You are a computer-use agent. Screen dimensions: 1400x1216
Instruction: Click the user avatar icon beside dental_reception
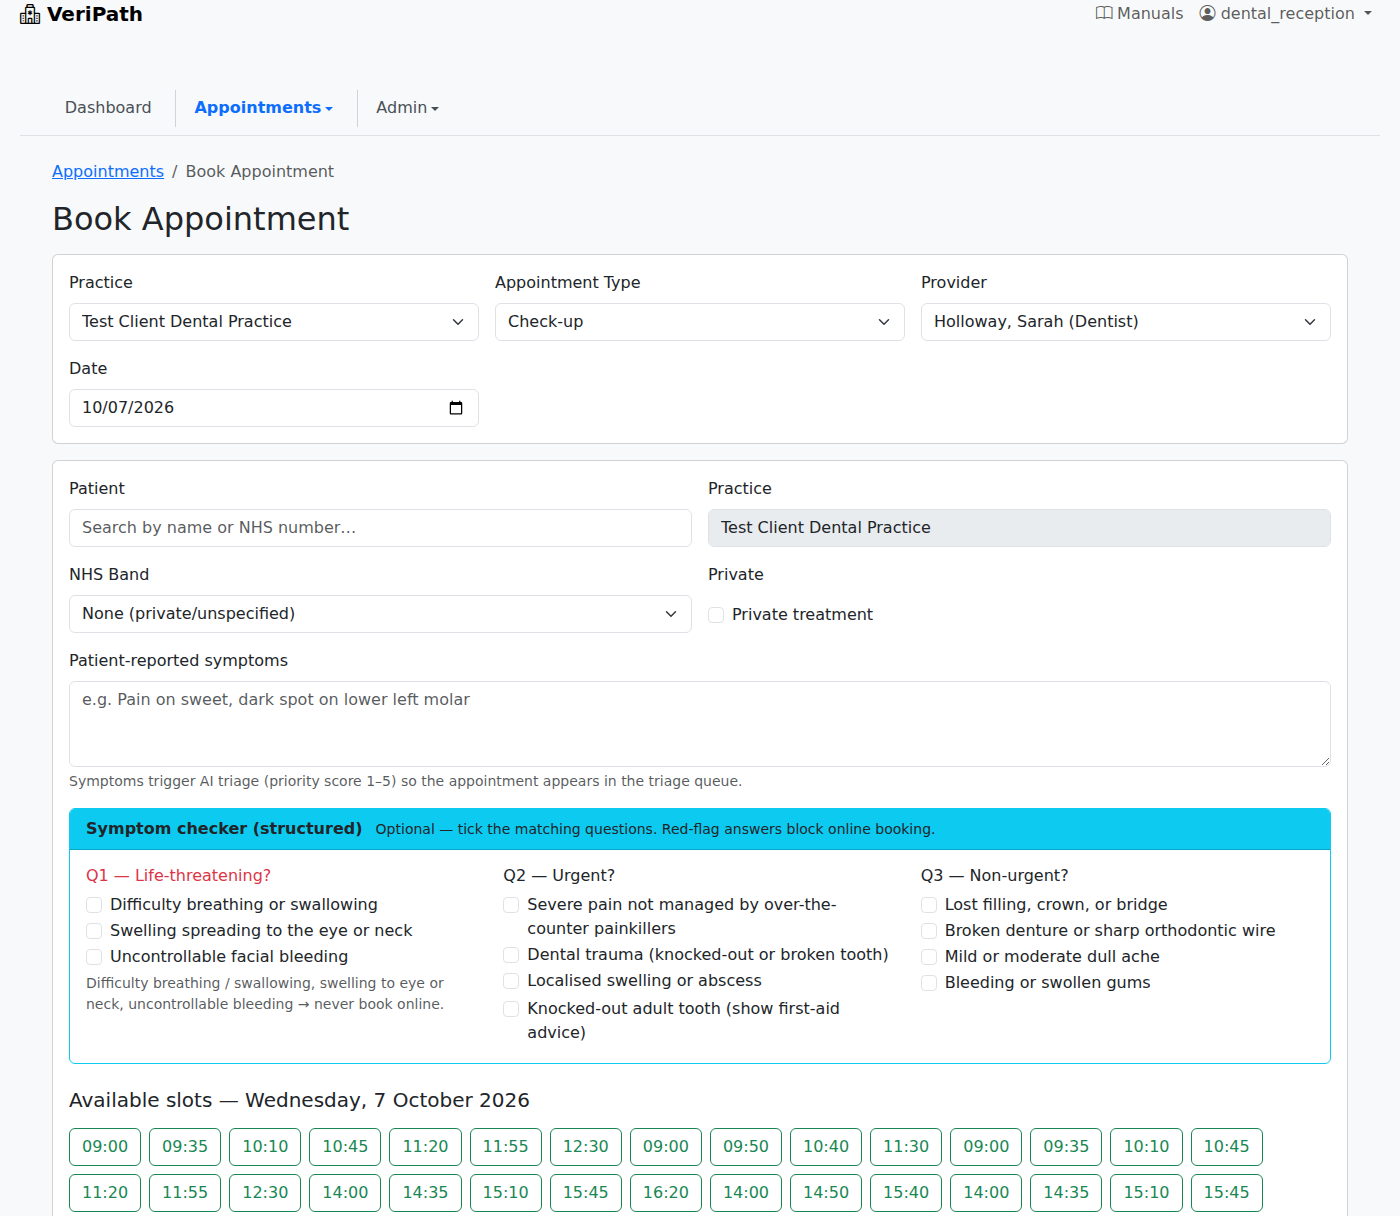[x=1208, y=13]
